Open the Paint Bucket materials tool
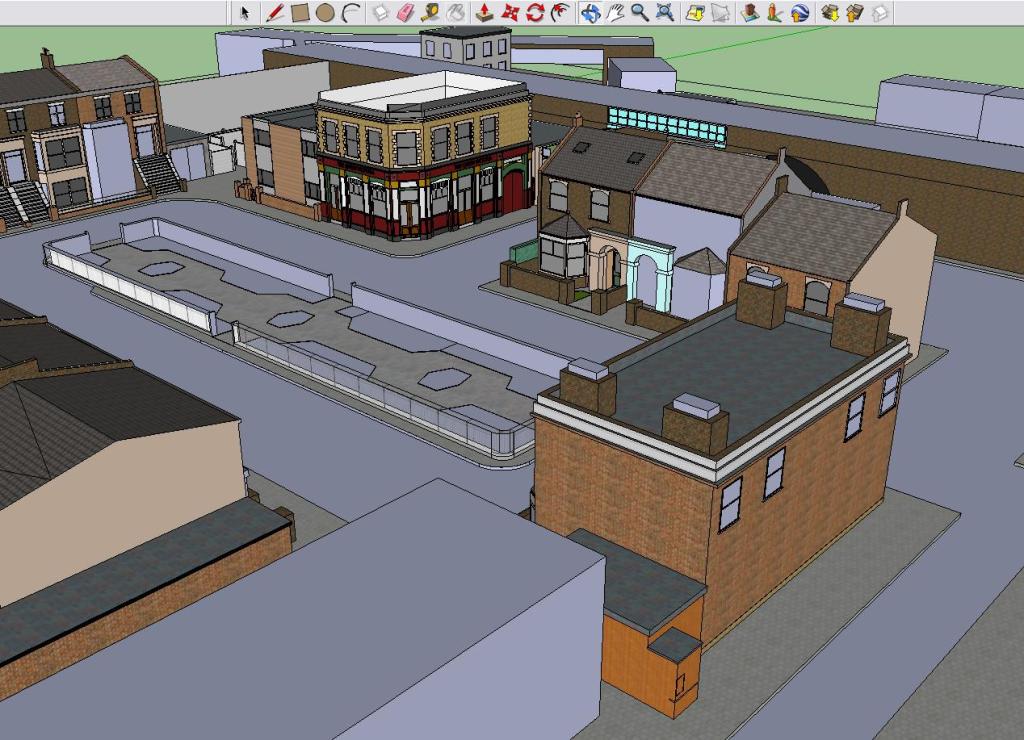The image size is (1024, 740). [455, 13]
